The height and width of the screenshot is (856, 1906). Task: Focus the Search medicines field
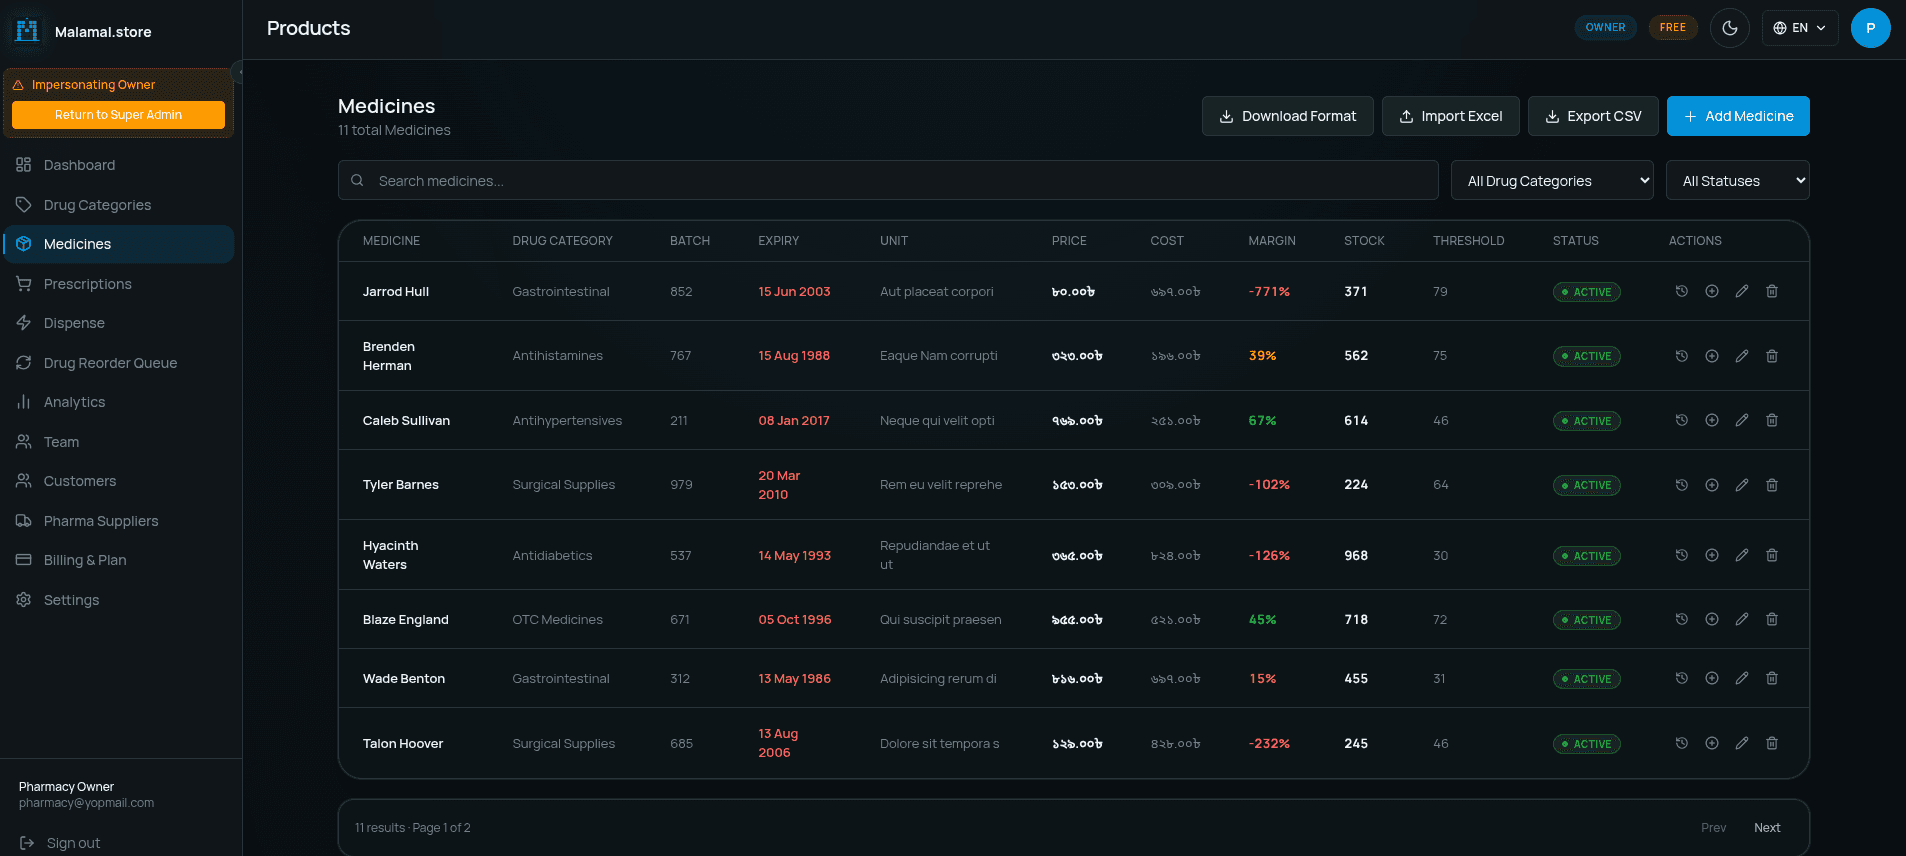(x=888, y=181)
